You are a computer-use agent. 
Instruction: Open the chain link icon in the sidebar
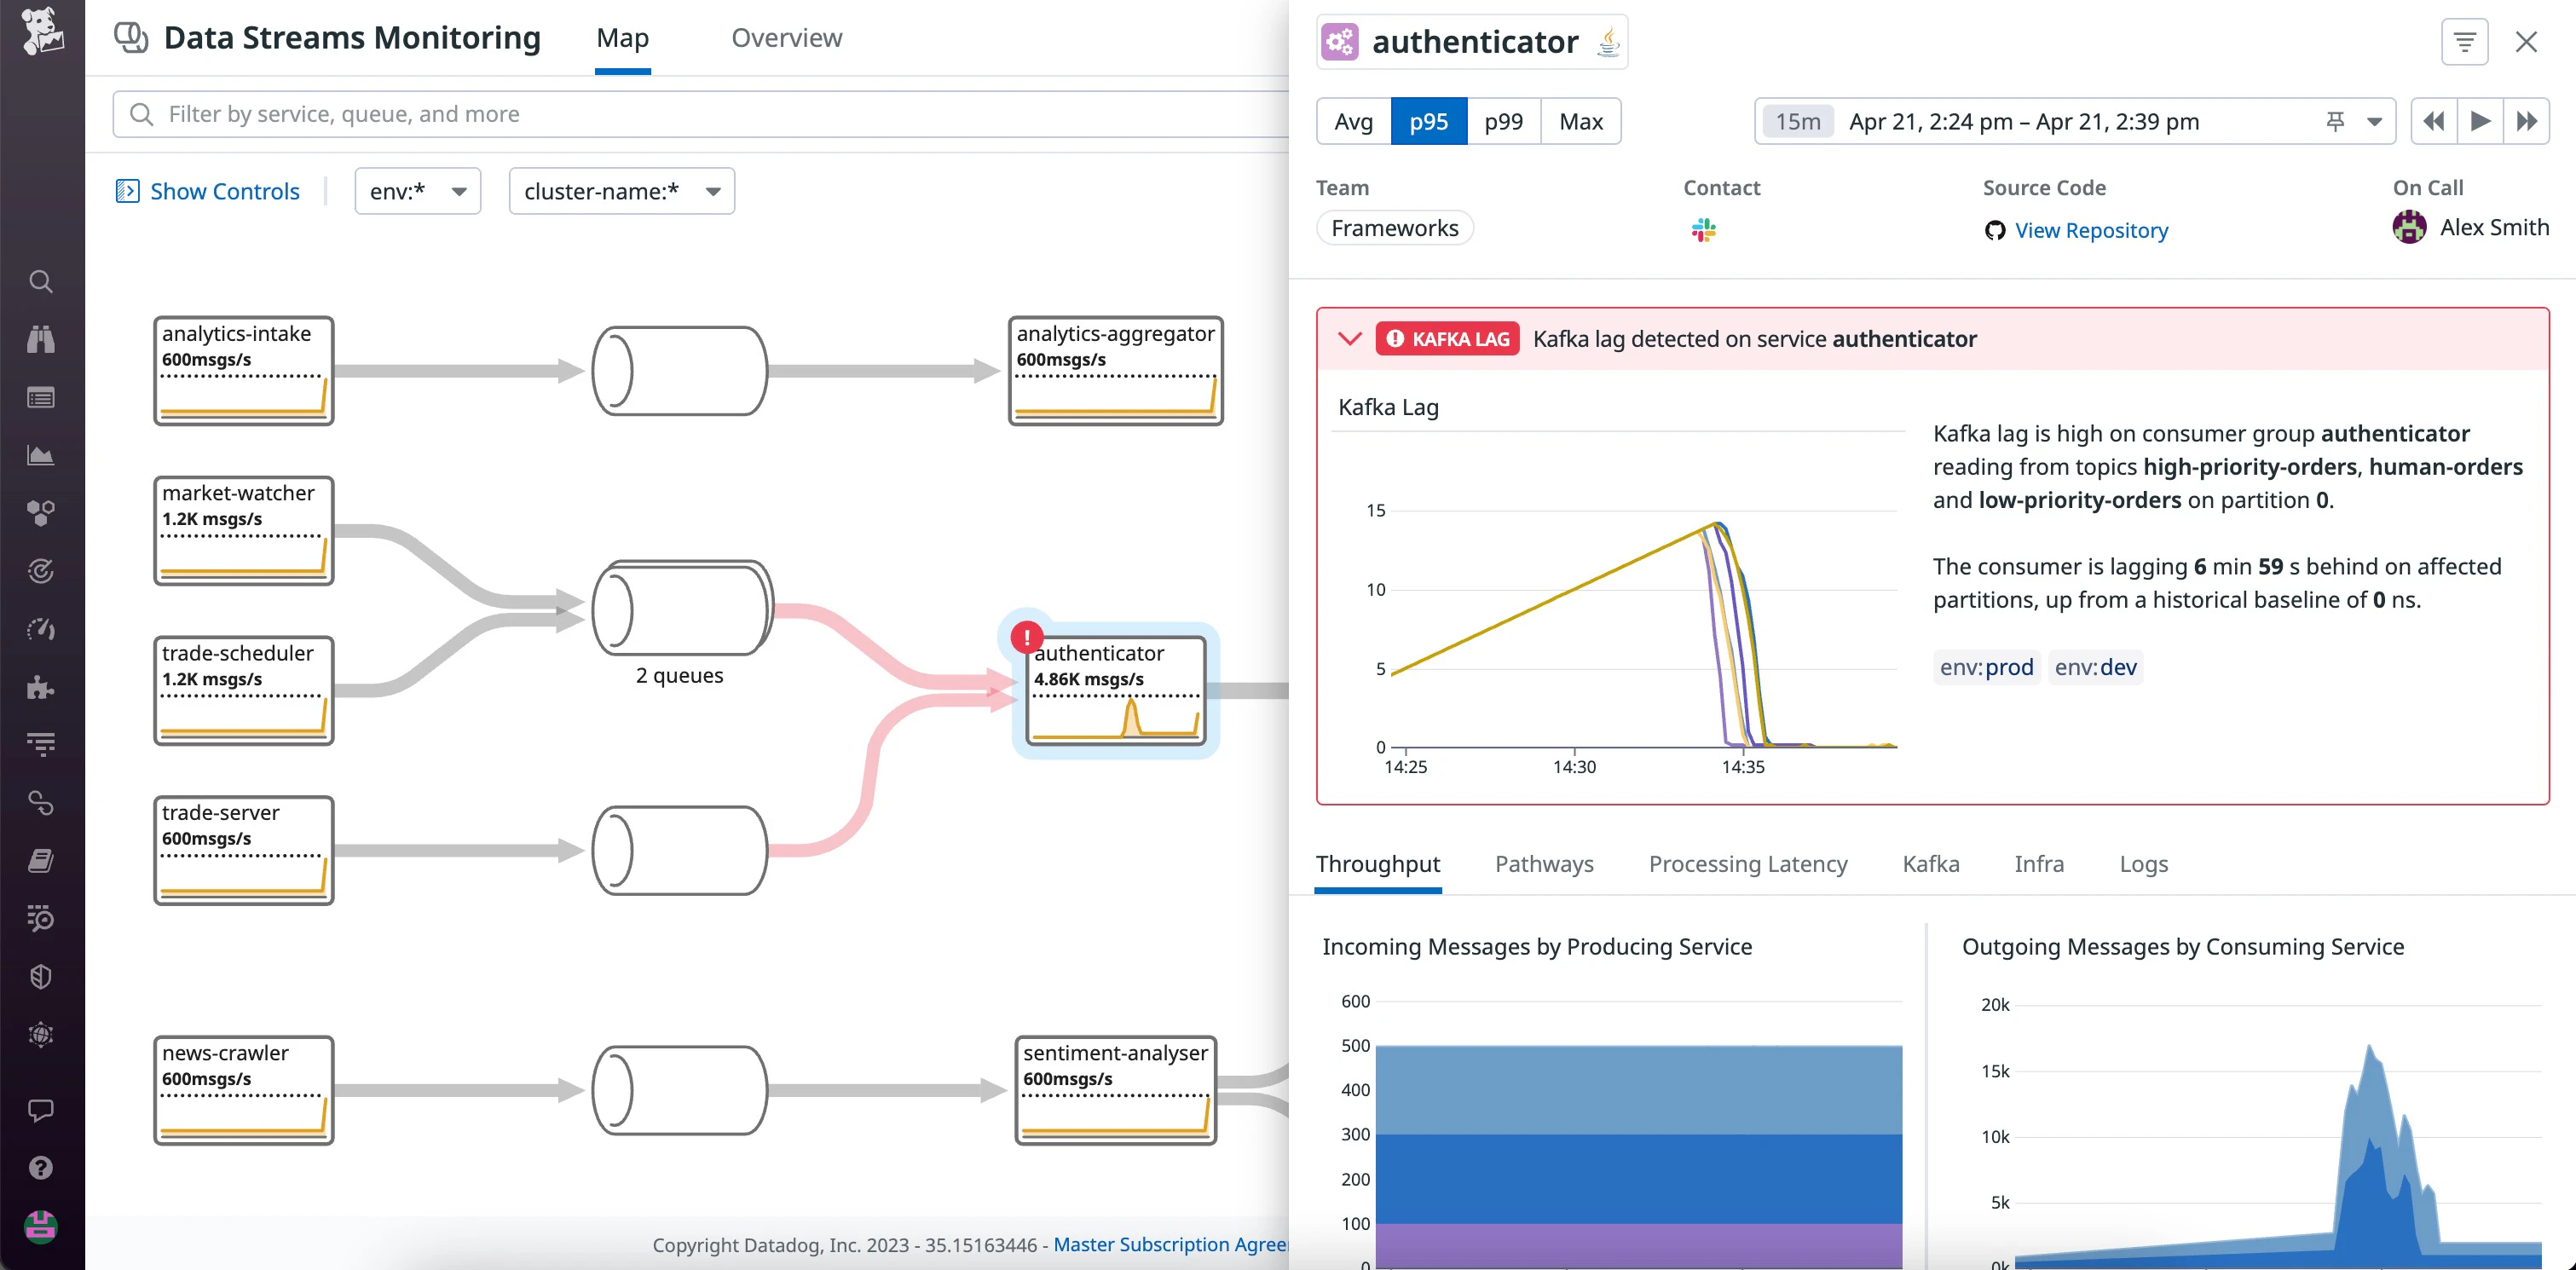[x=41, y=803]
